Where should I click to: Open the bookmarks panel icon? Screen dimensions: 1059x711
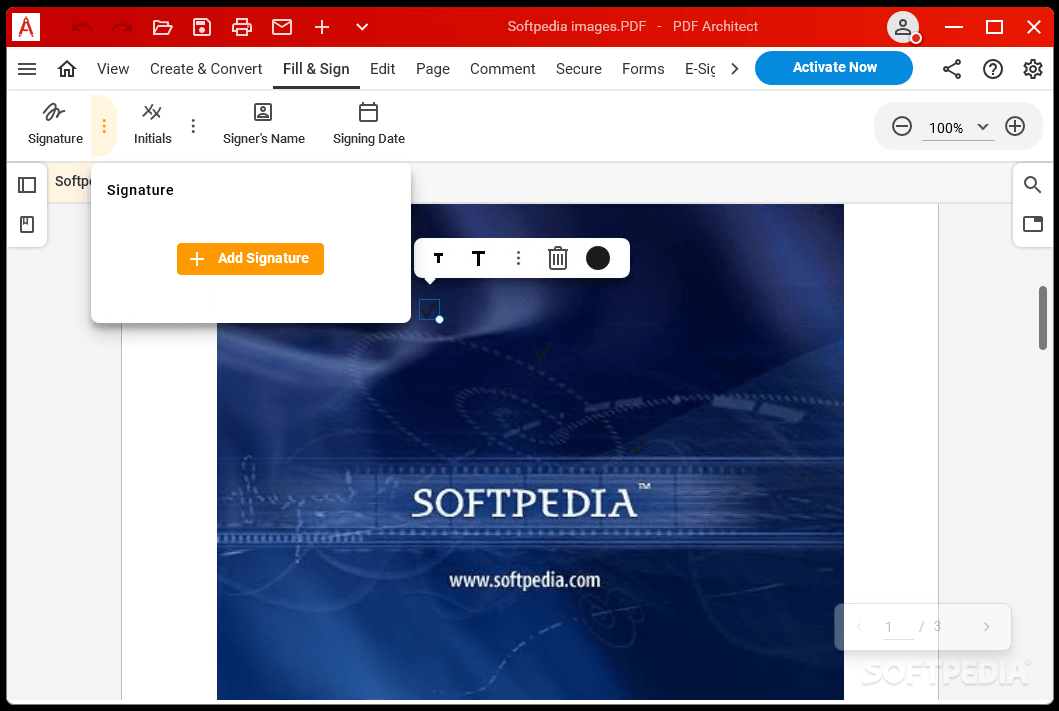27,224
